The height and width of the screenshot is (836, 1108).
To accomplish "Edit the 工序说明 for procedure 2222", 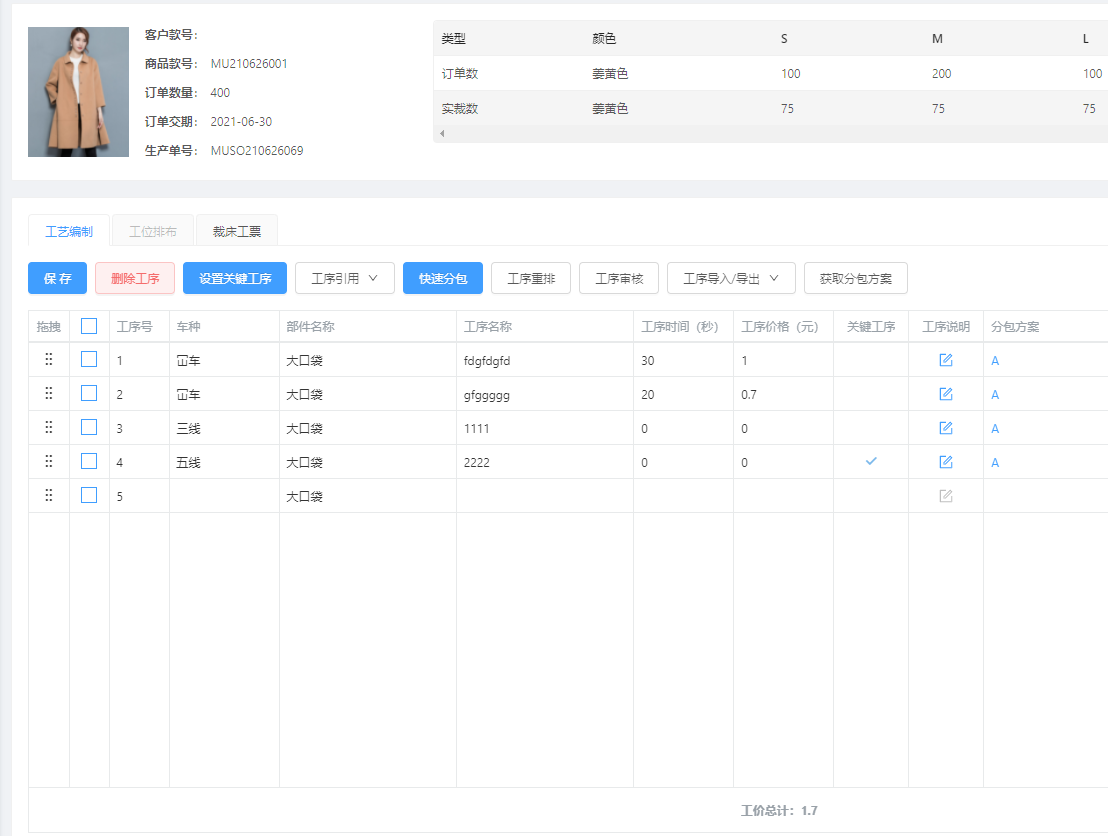I will 944,461.
